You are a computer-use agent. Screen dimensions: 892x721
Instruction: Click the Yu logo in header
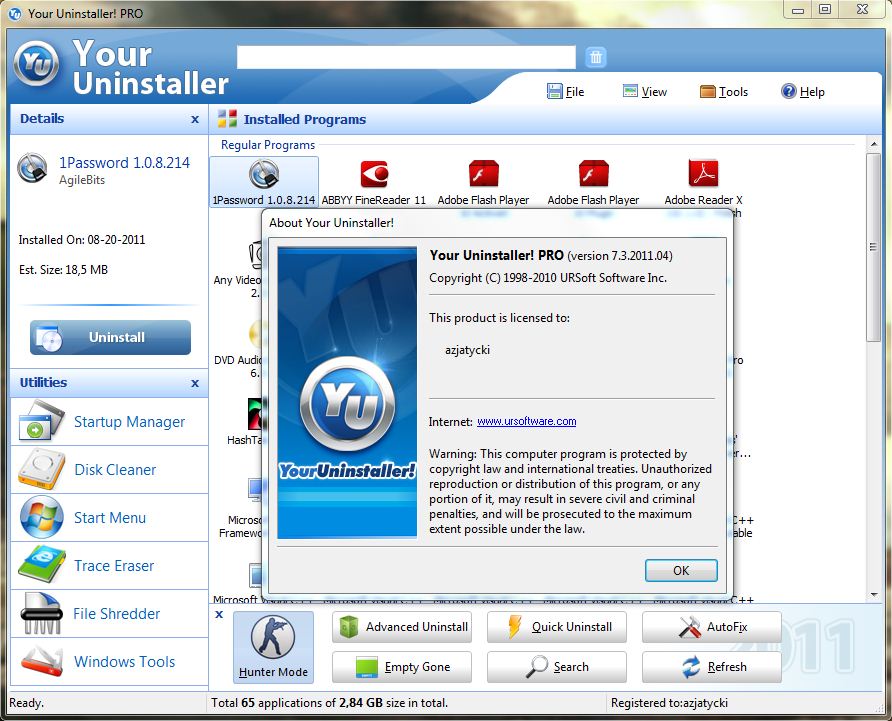[36, 64]
